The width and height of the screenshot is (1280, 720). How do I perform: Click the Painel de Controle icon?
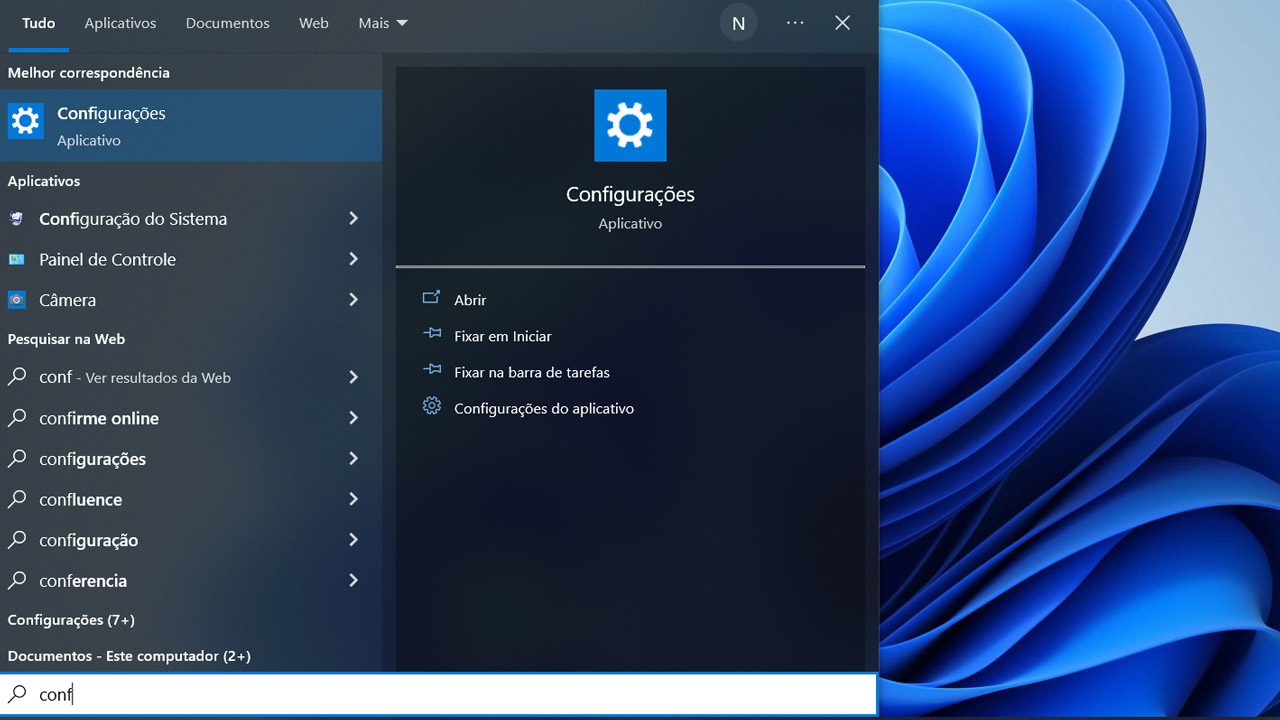pyautogui.click(x=17, y=259)
